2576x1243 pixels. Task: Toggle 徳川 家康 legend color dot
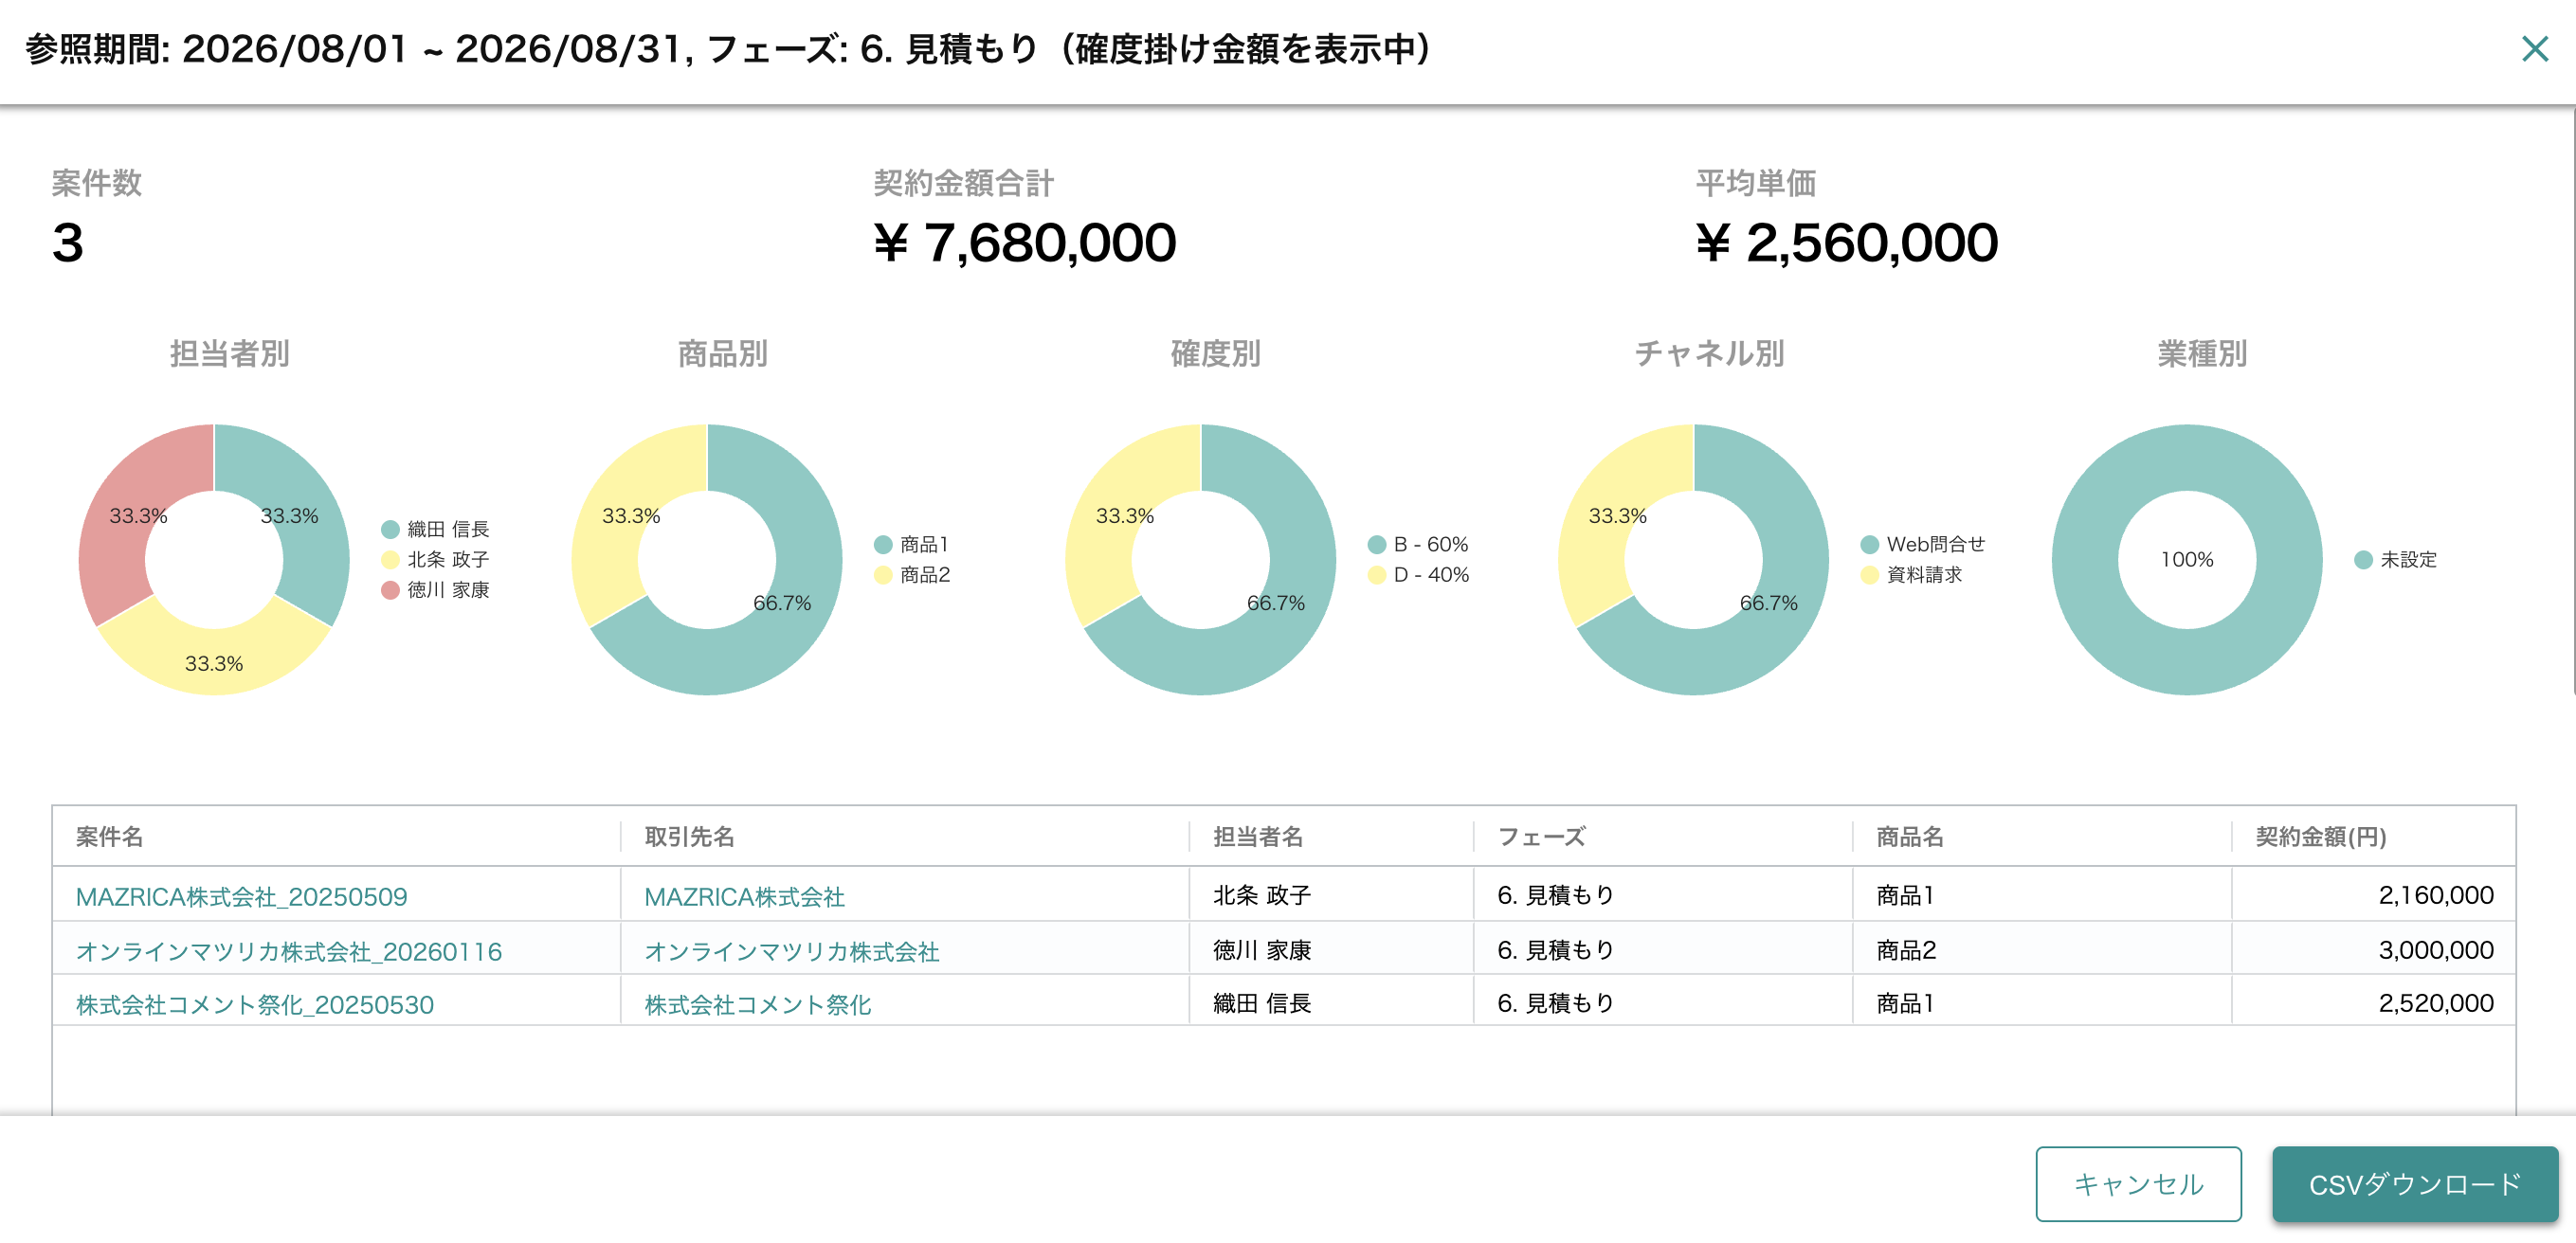[x=390, y=590]
